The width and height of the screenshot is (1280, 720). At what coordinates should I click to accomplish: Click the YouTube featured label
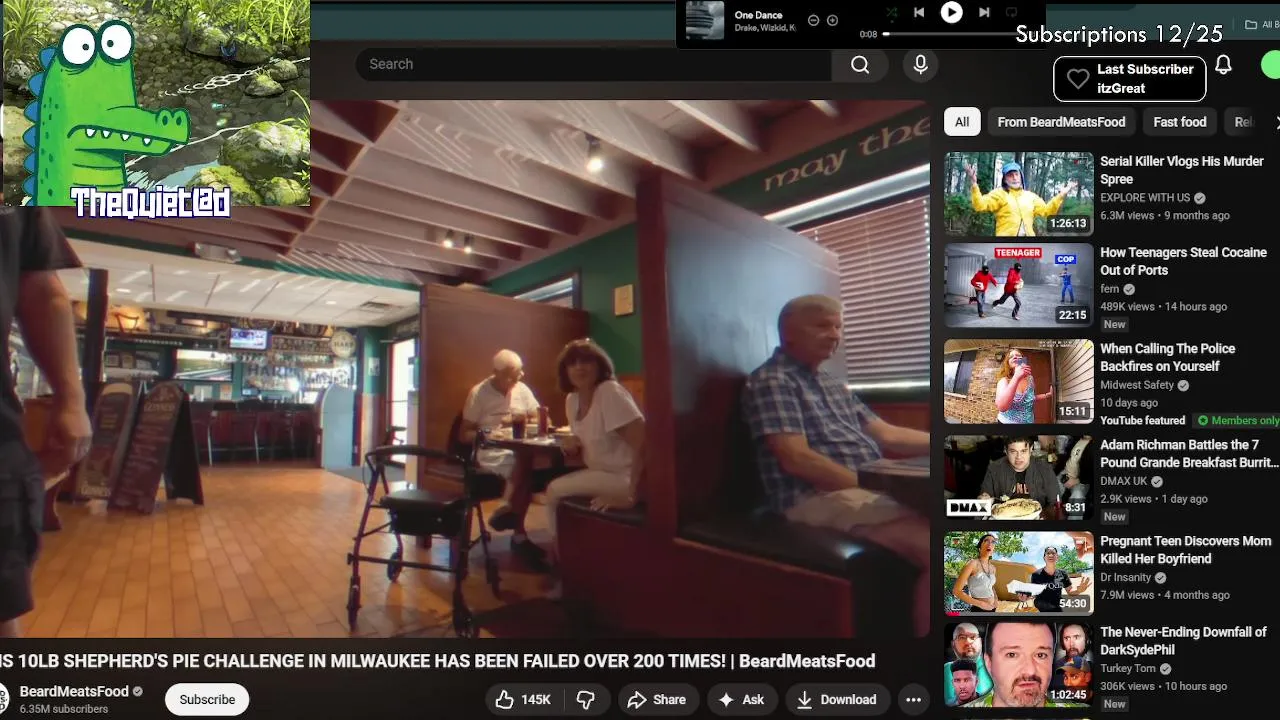click(x=1143, y=421)
